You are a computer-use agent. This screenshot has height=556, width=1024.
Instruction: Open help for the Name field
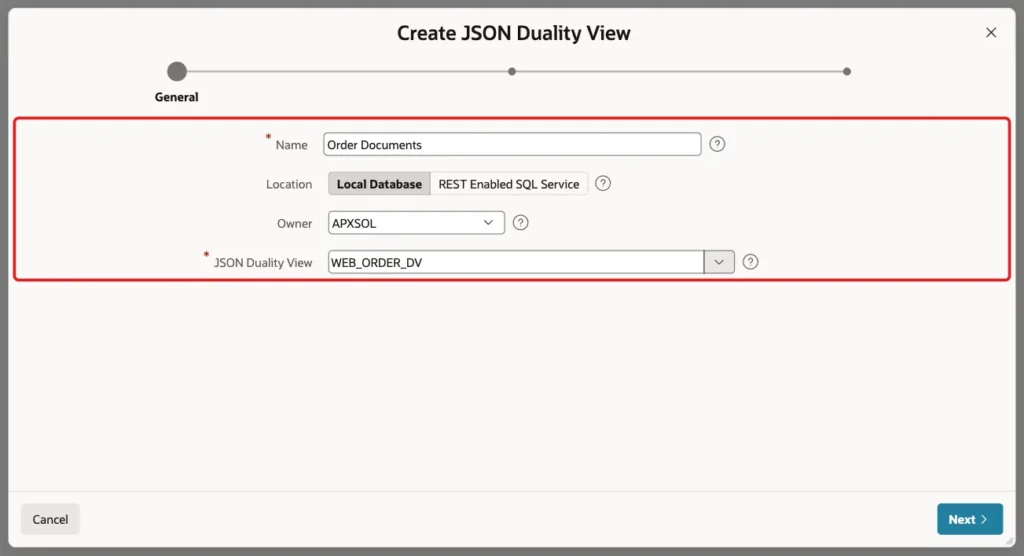[x=717, y=144]
